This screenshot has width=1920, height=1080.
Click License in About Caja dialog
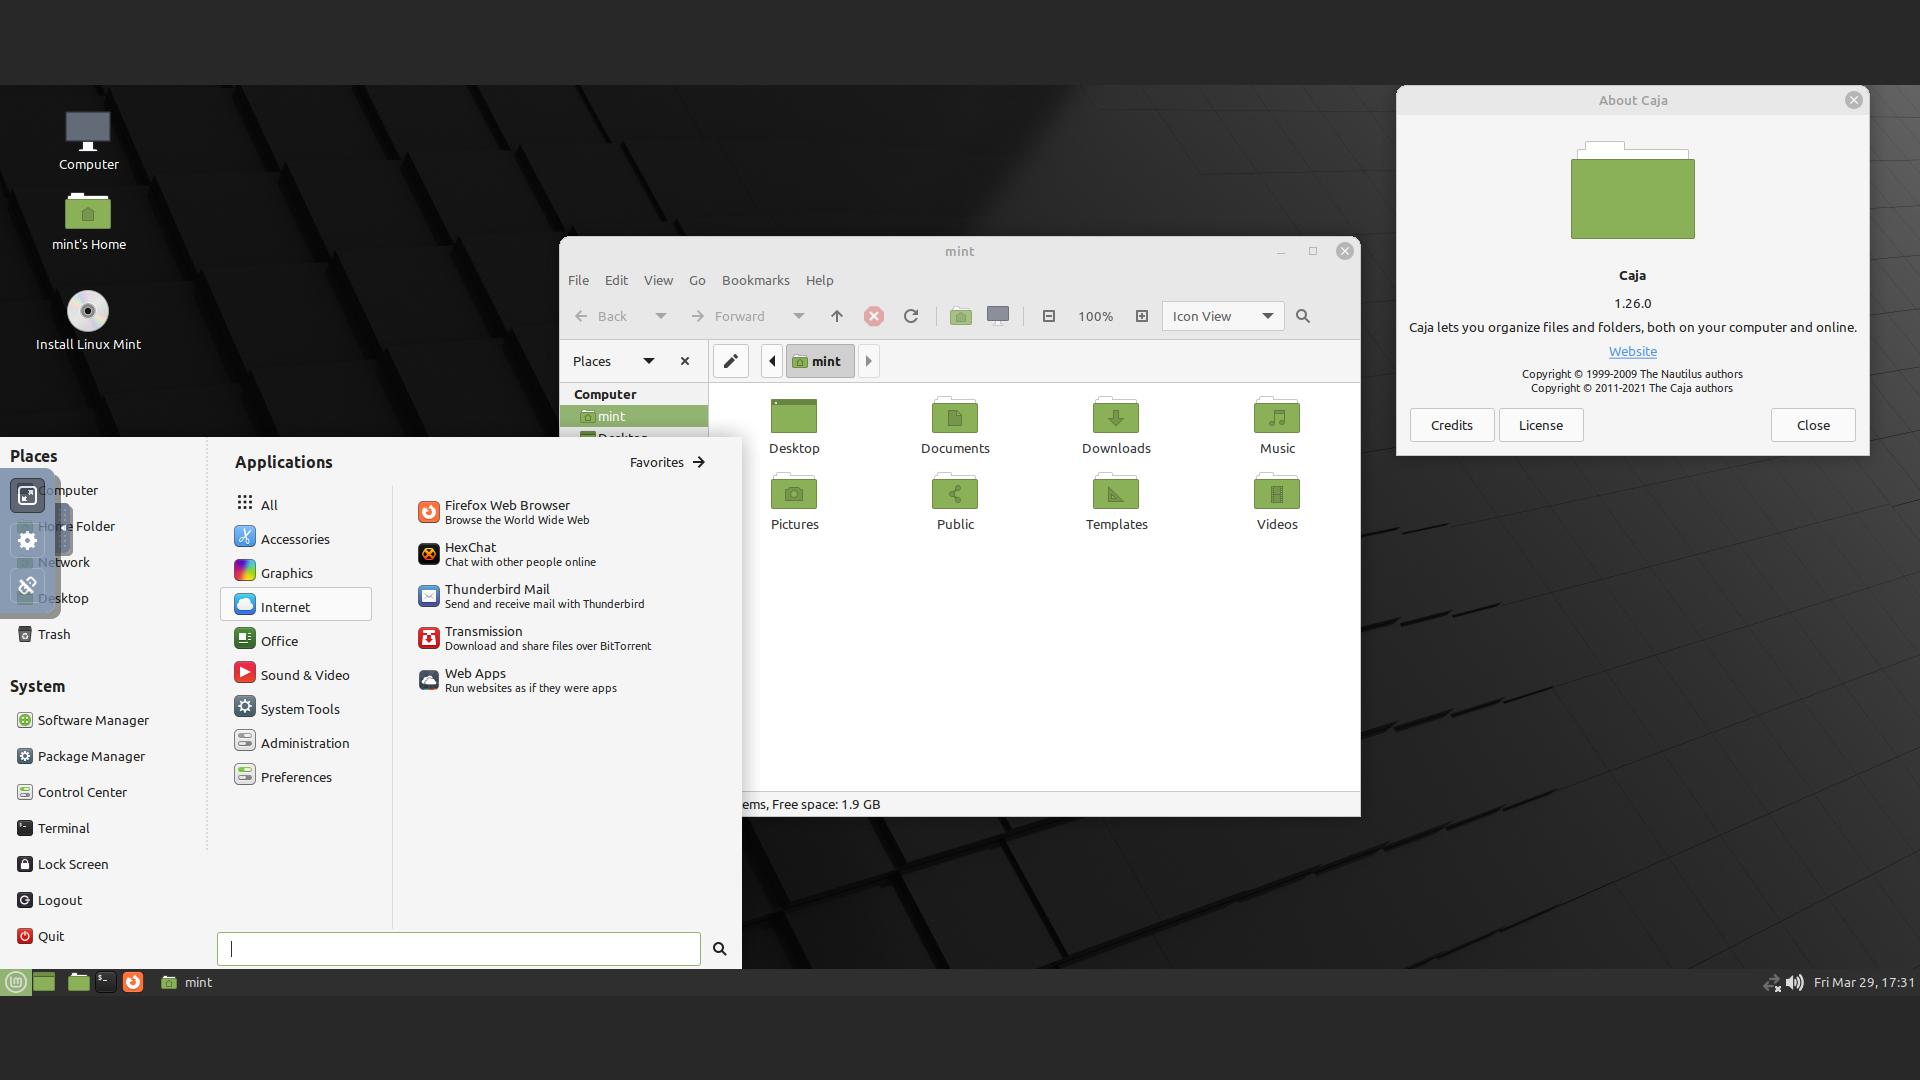1540,425
